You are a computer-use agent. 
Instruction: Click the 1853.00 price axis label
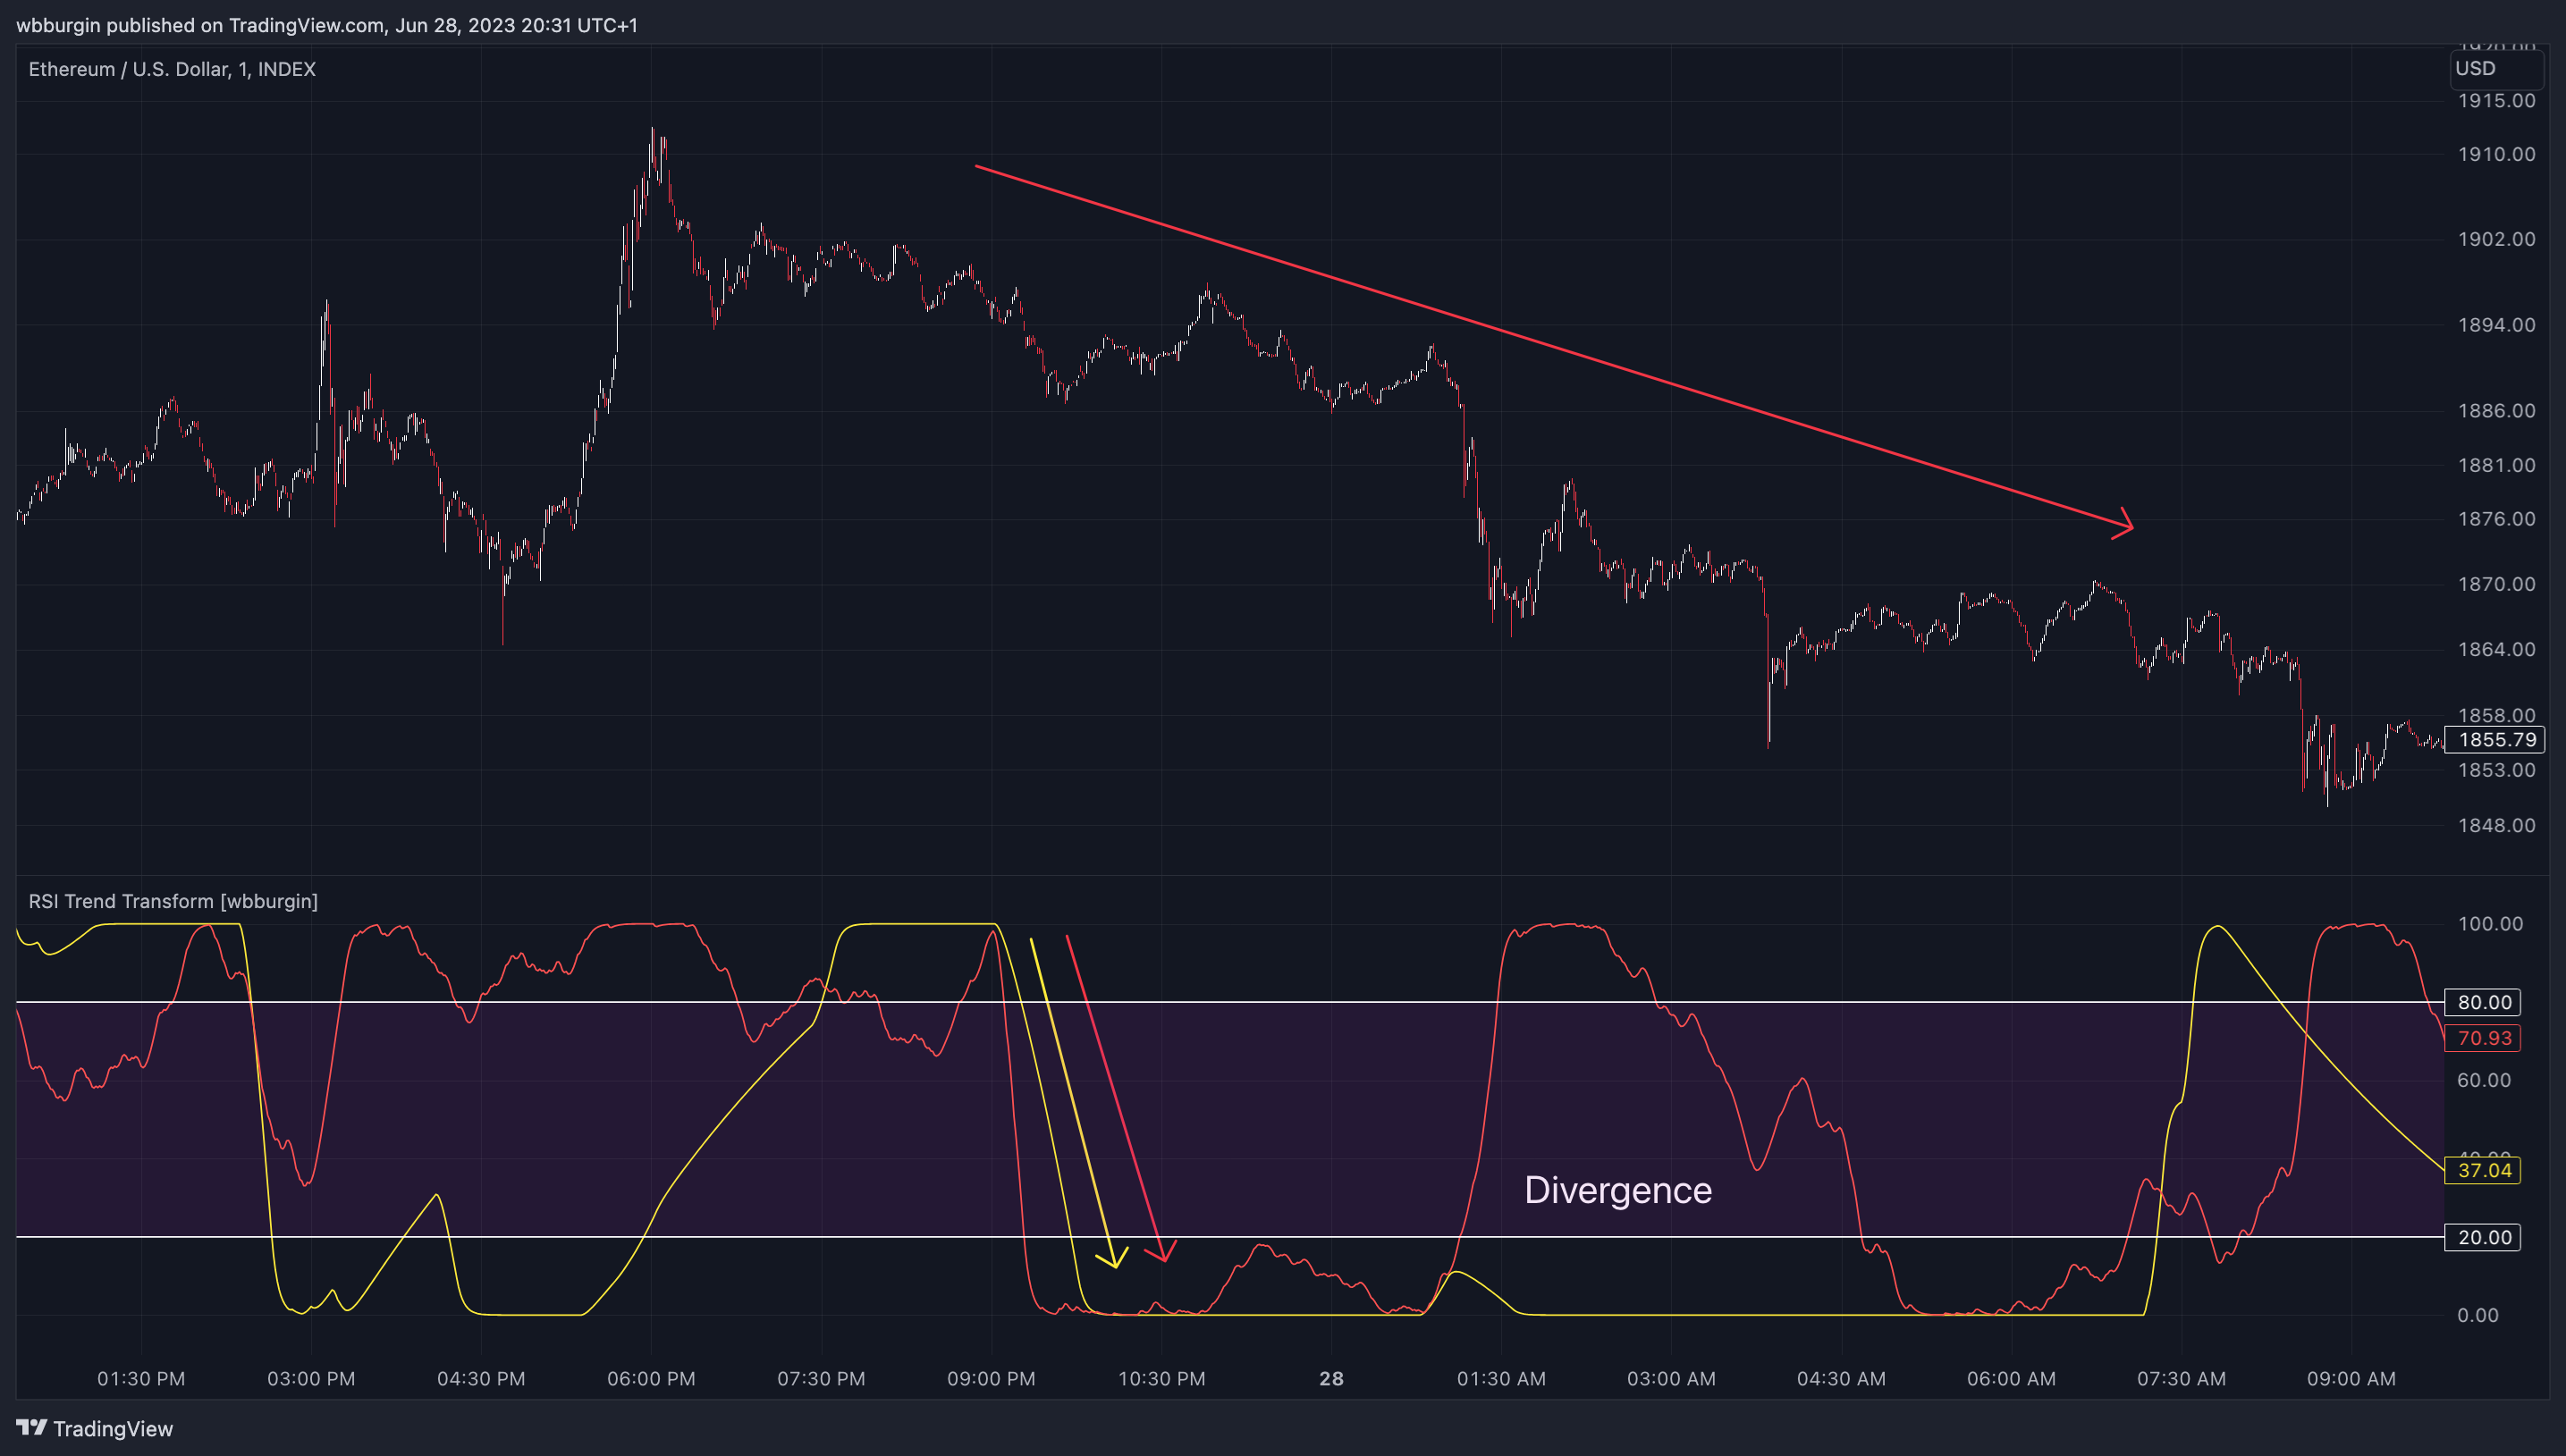tap(2496, 770)
